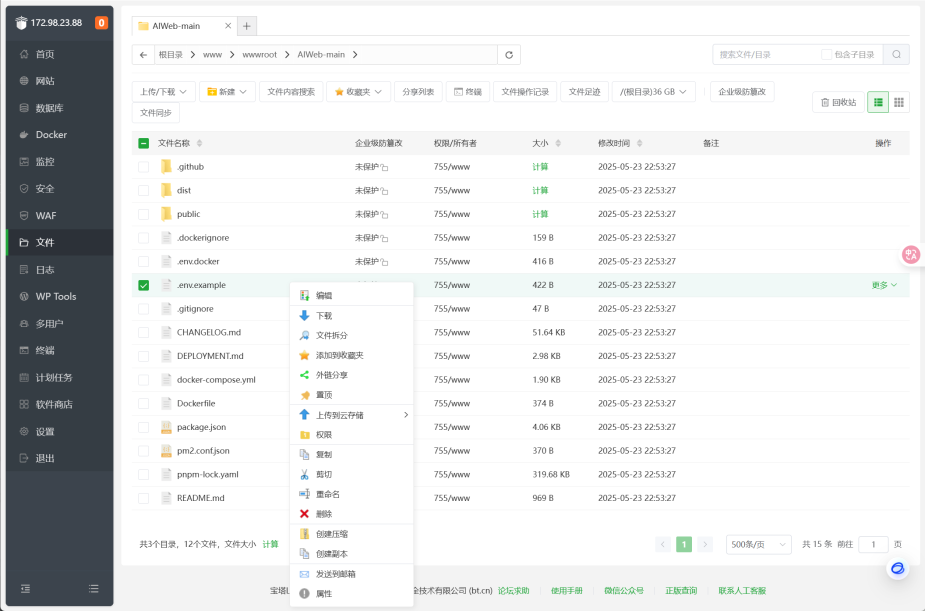Sort files by 文件名称 sort arrows
This screenshot has height=611, width=925.
point(199,143)
